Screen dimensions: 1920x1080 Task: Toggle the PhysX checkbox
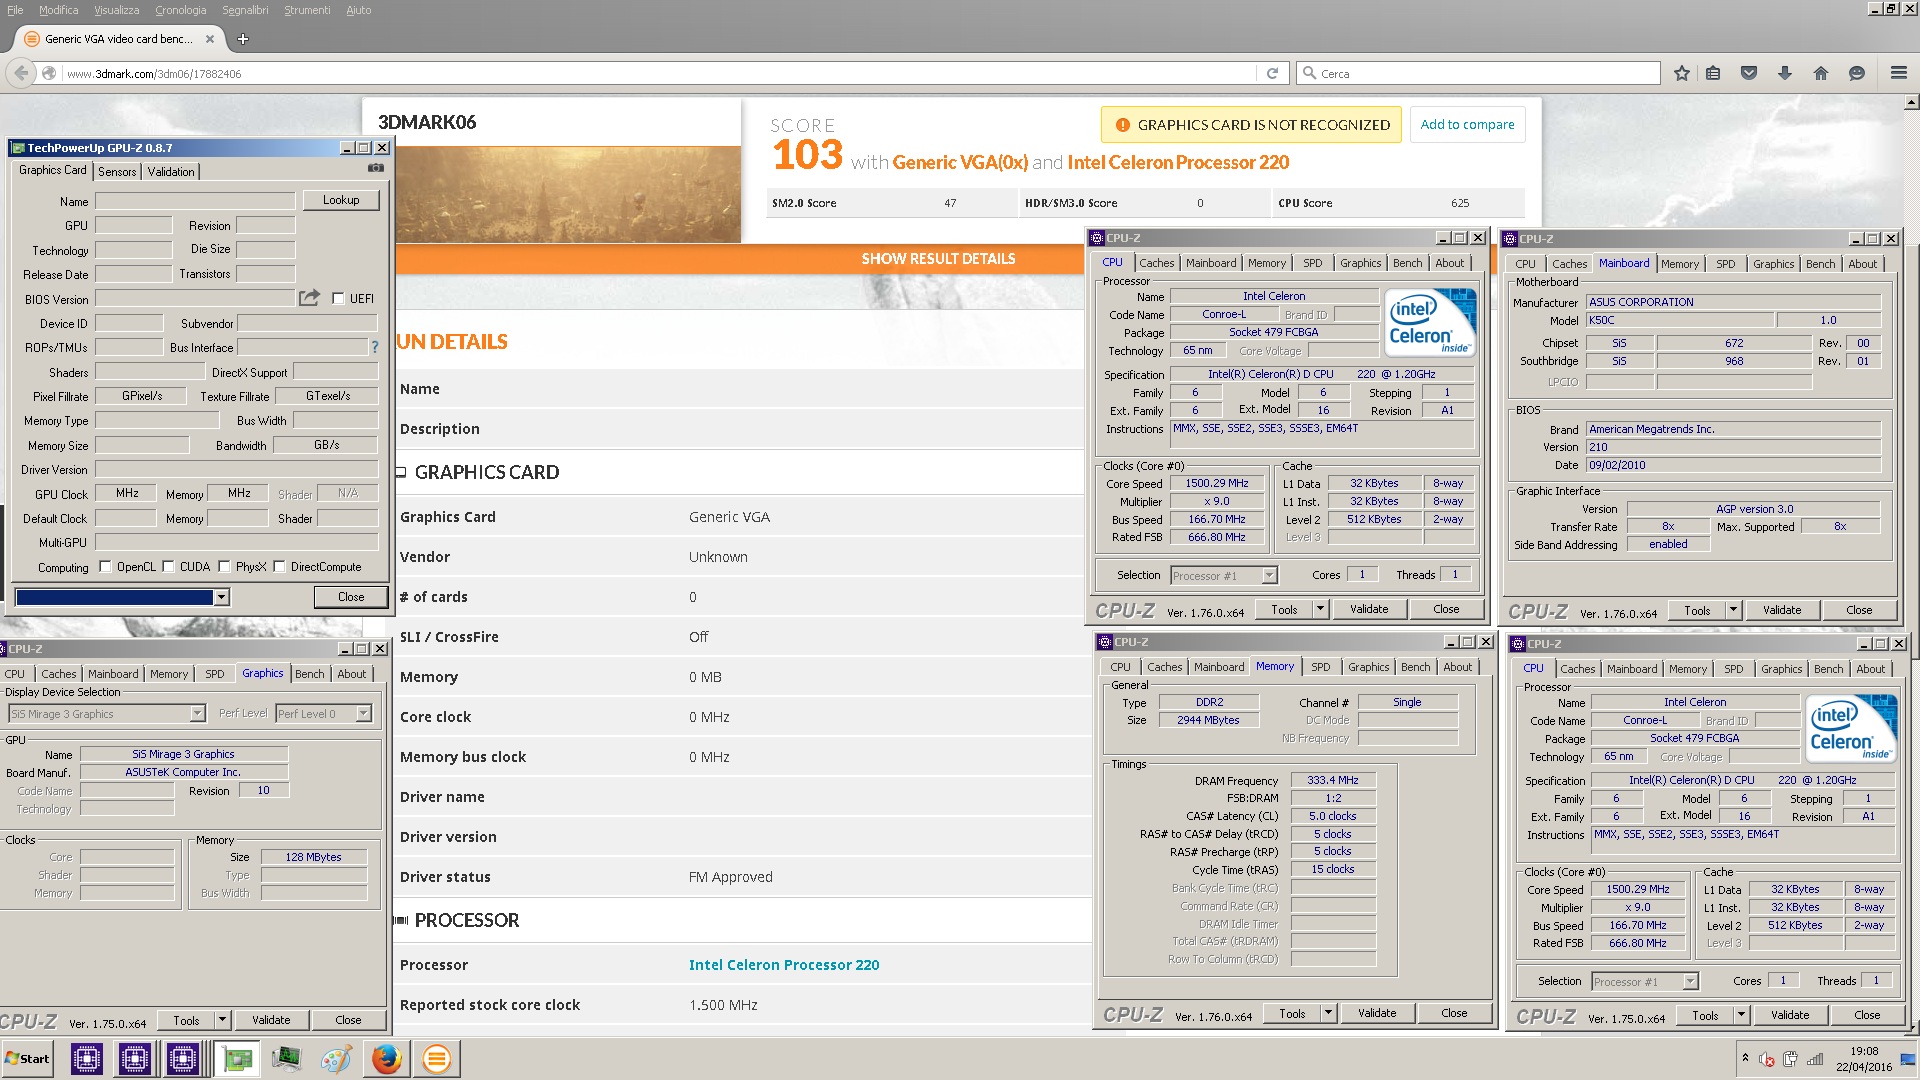225,566
